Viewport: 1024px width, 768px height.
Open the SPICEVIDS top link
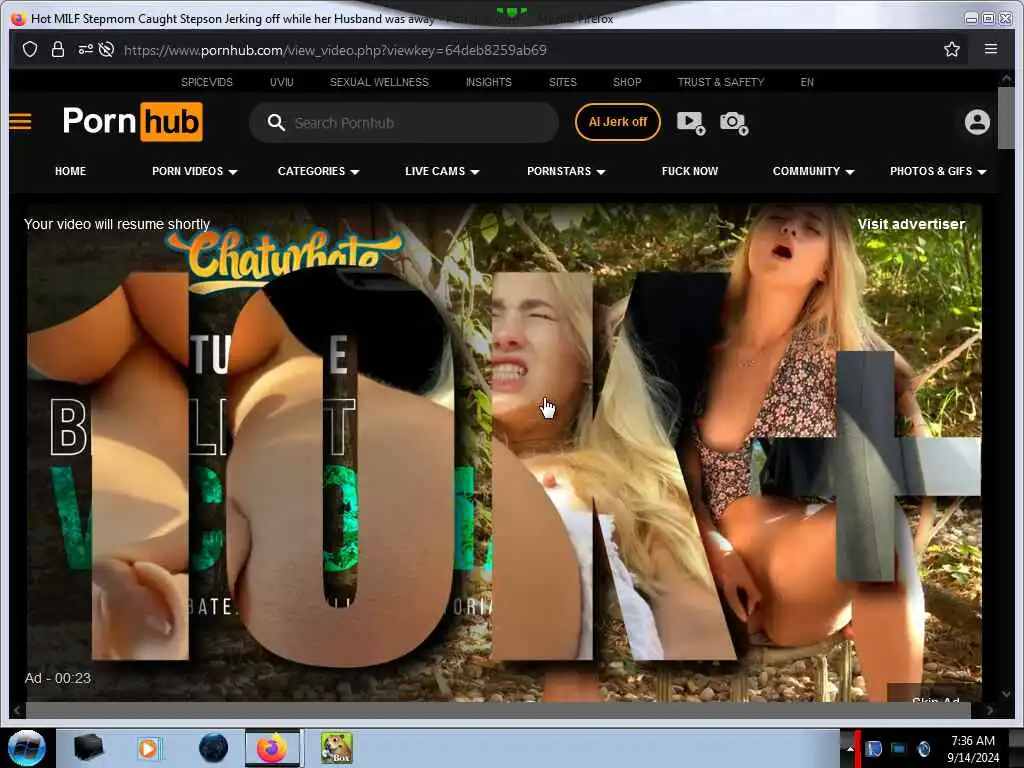207,82
